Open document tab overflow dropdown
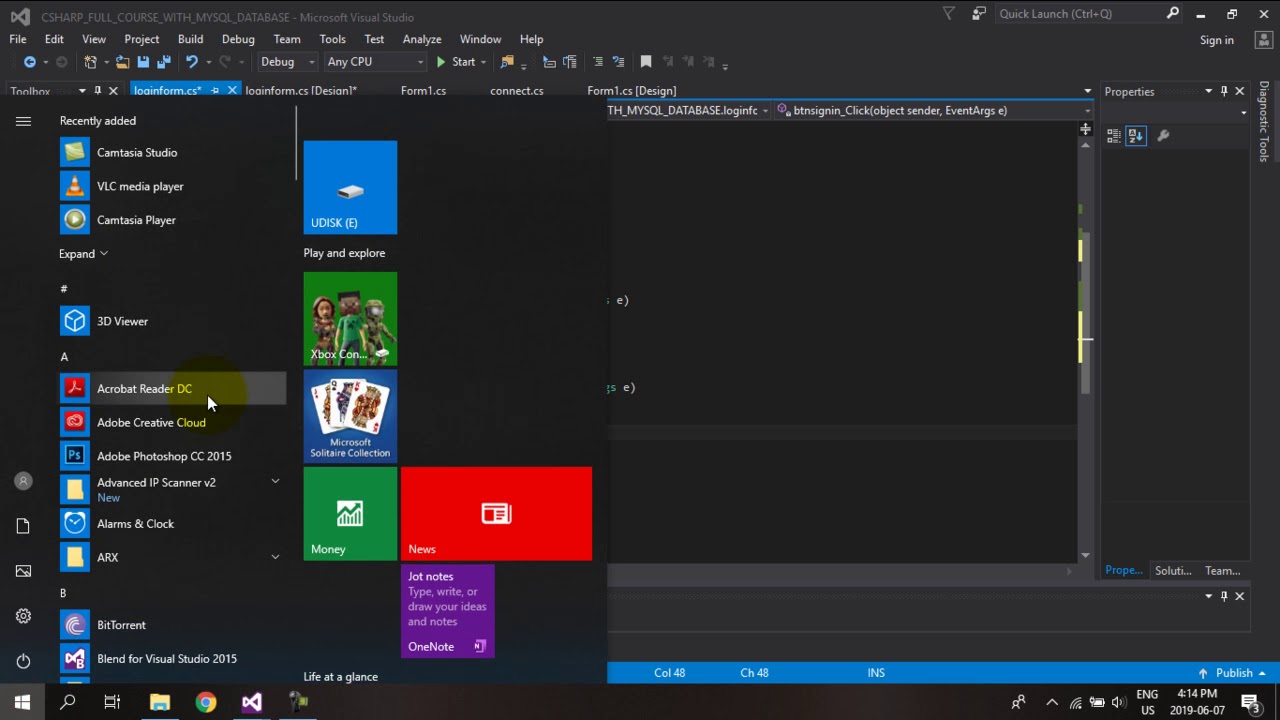 (x=1087, y=91)
